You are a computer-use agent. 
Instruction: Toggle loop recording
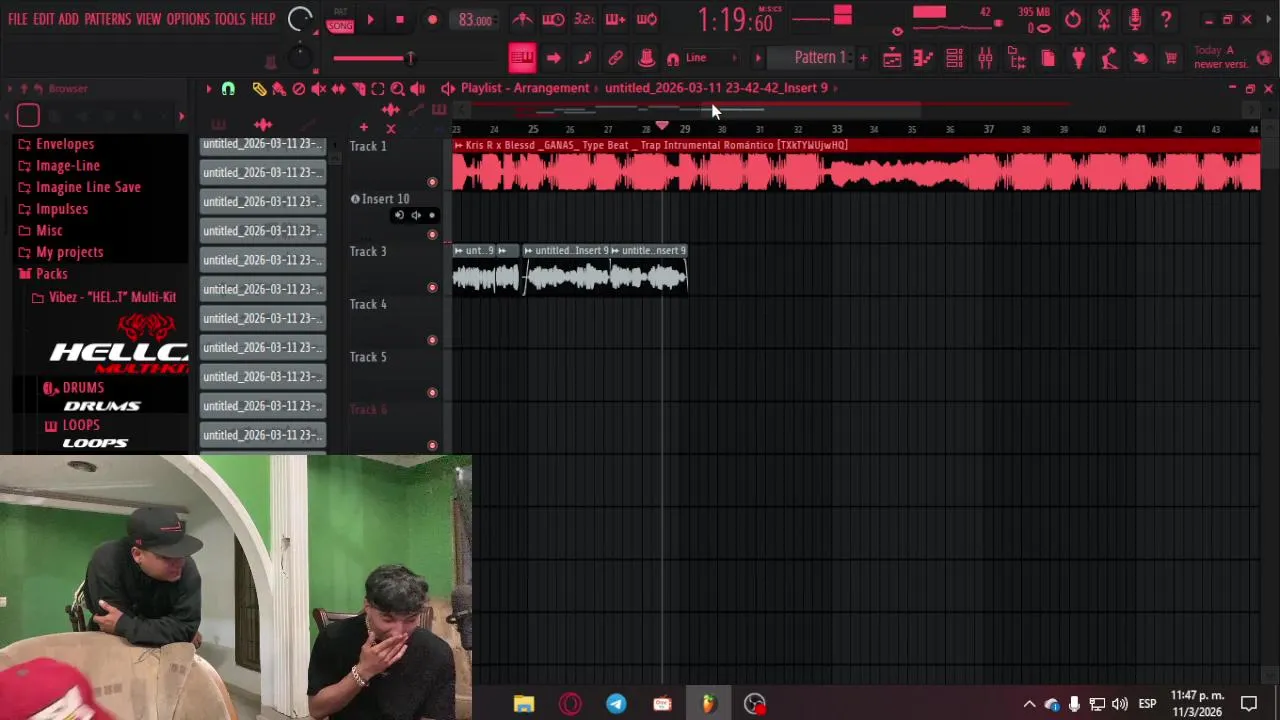[647, 19]
